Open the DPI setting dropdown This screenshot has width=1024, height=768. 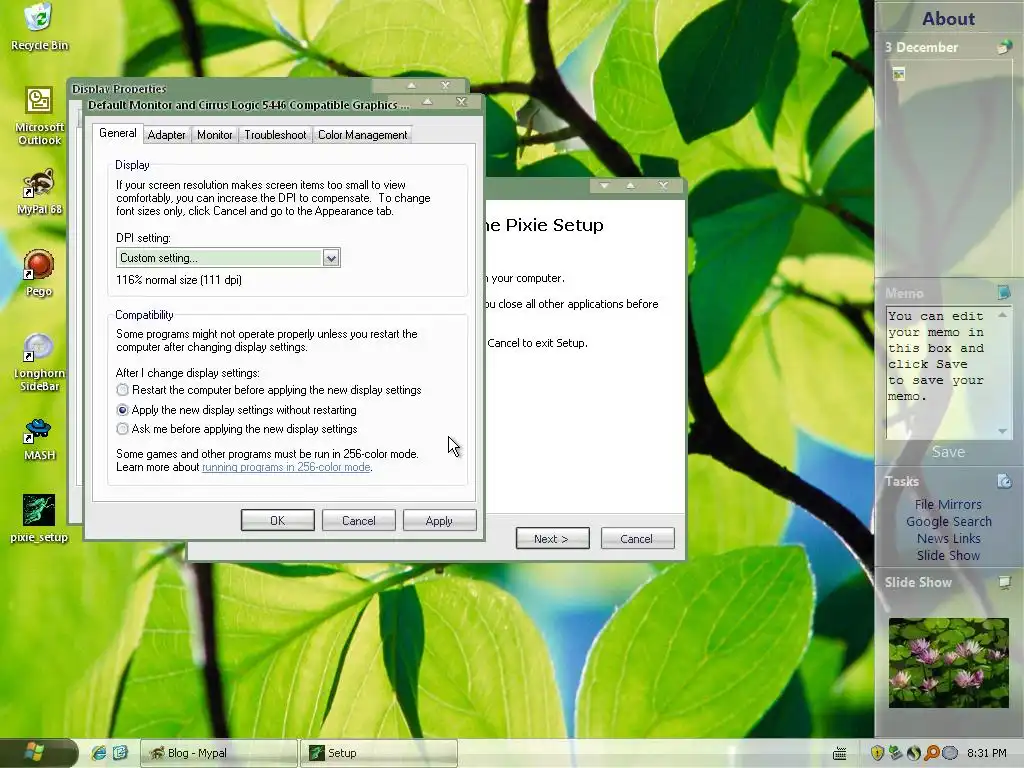tap(330, 258)
